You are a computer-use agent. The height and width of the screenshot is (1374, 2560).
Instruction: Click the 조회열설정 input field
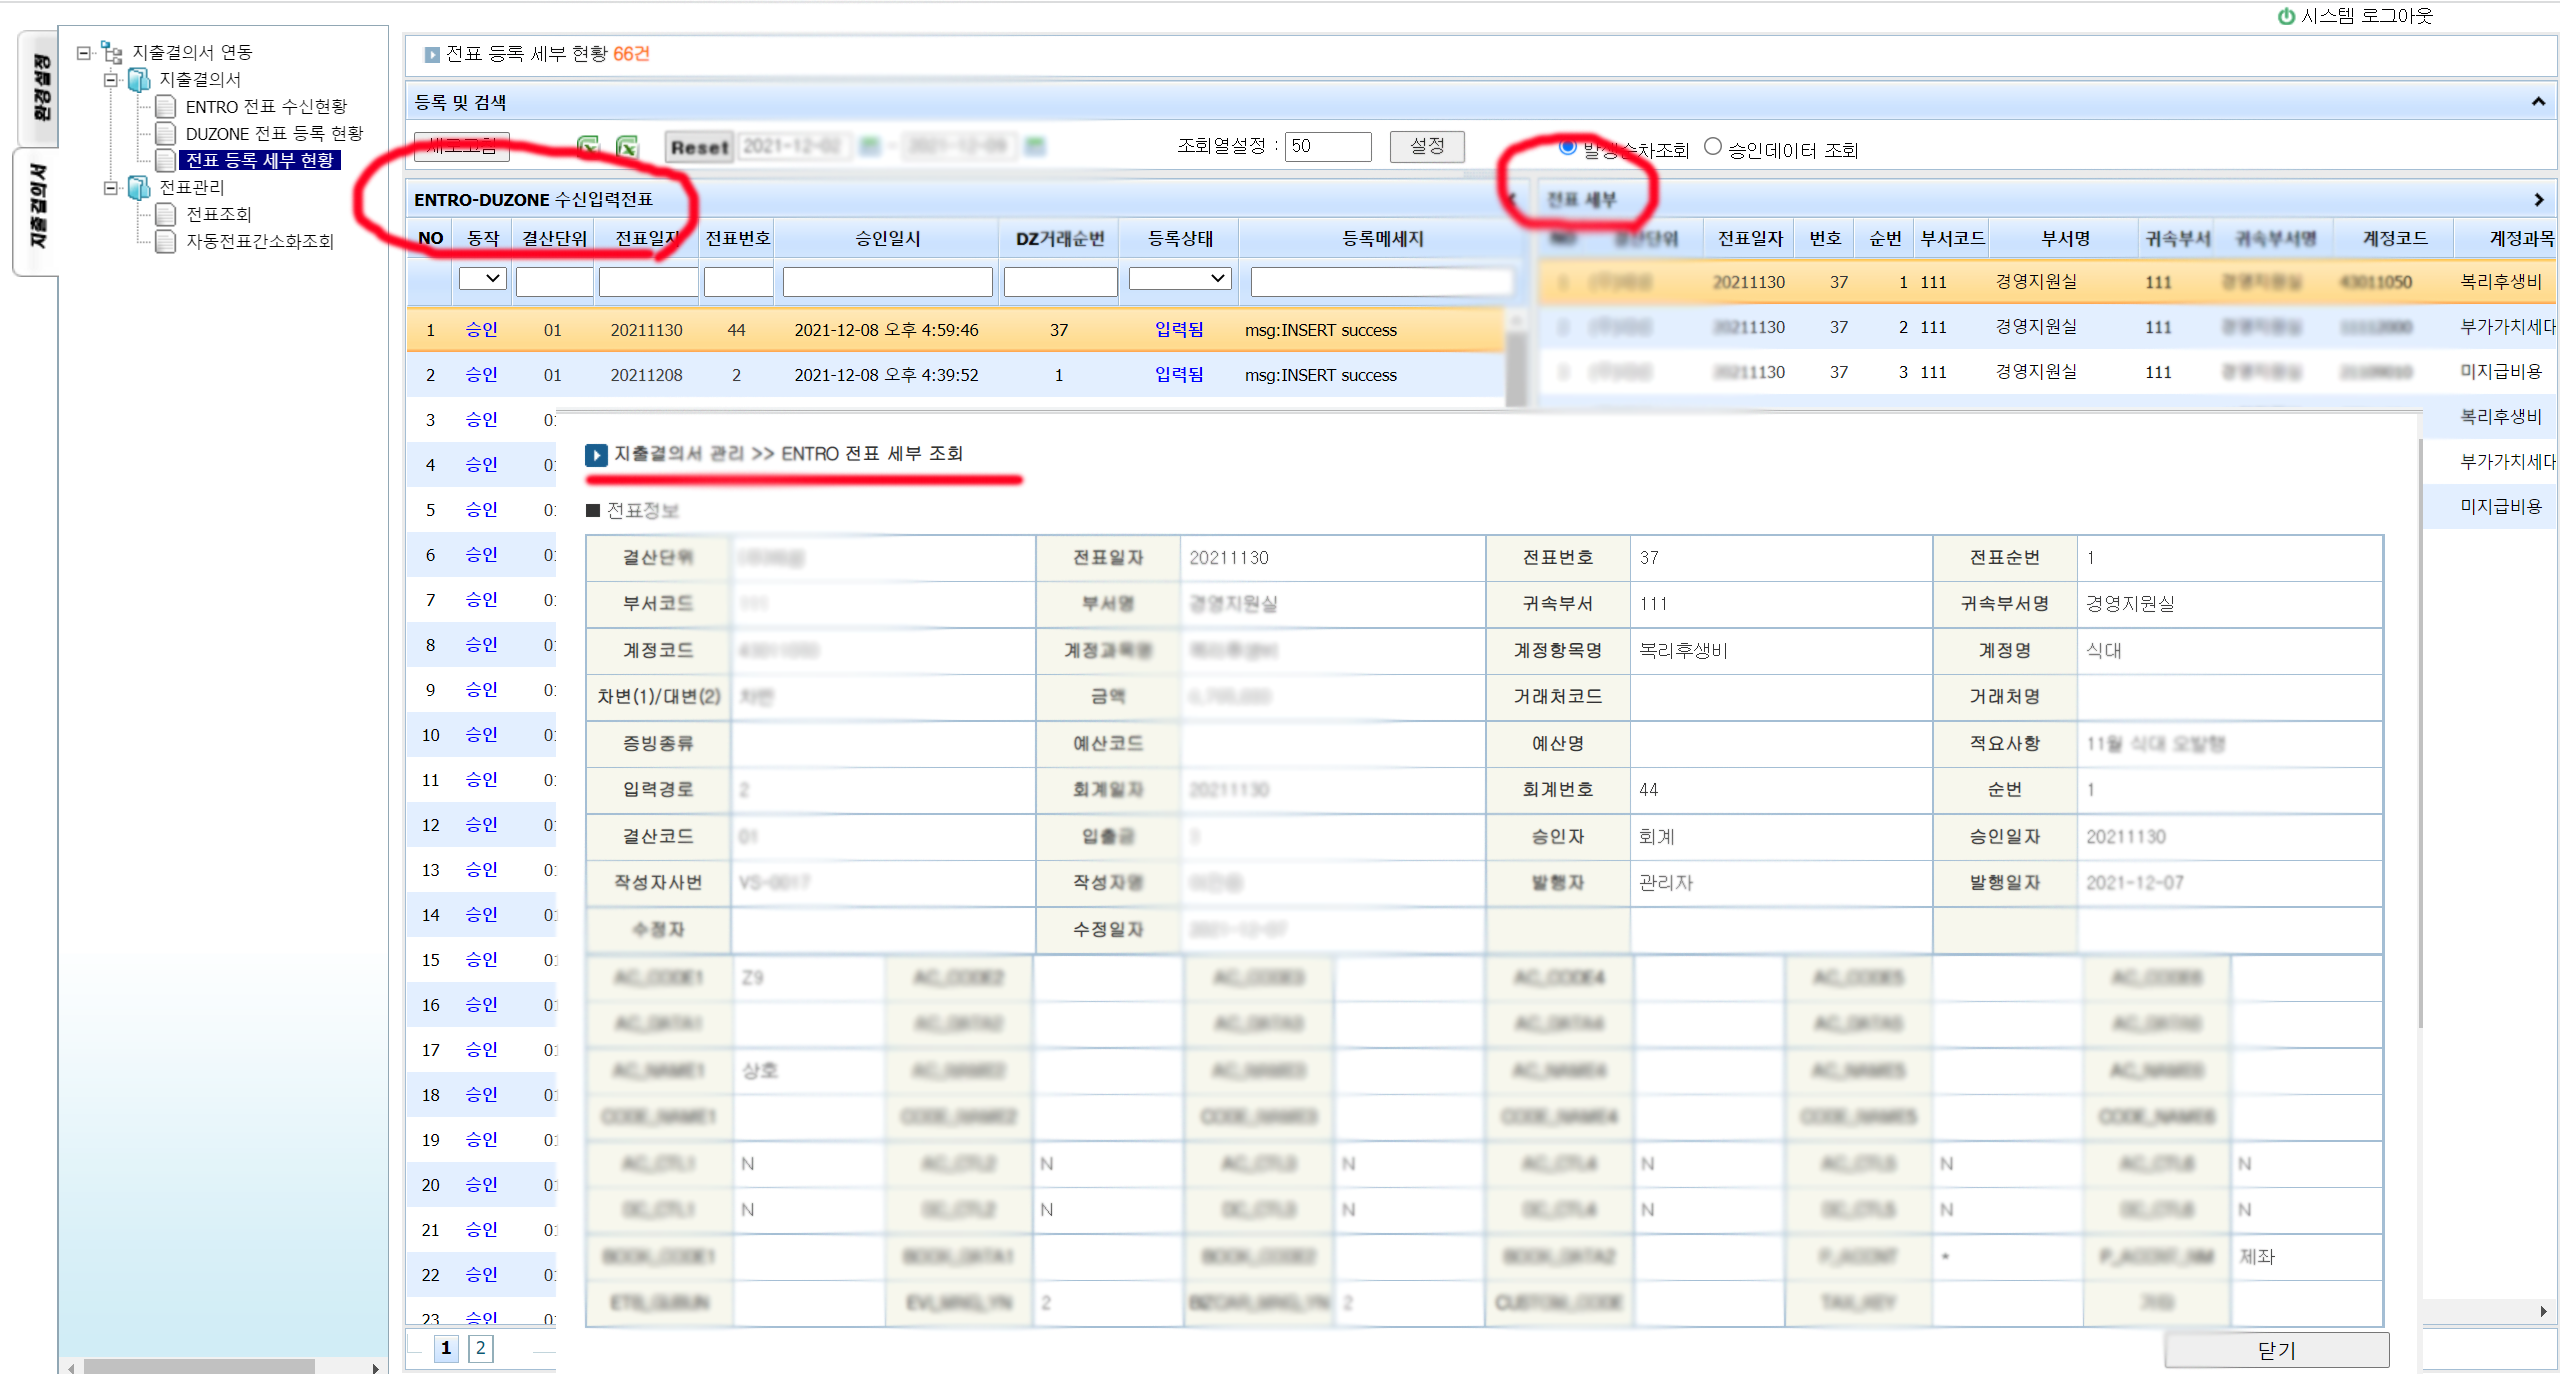(1327, 147)
